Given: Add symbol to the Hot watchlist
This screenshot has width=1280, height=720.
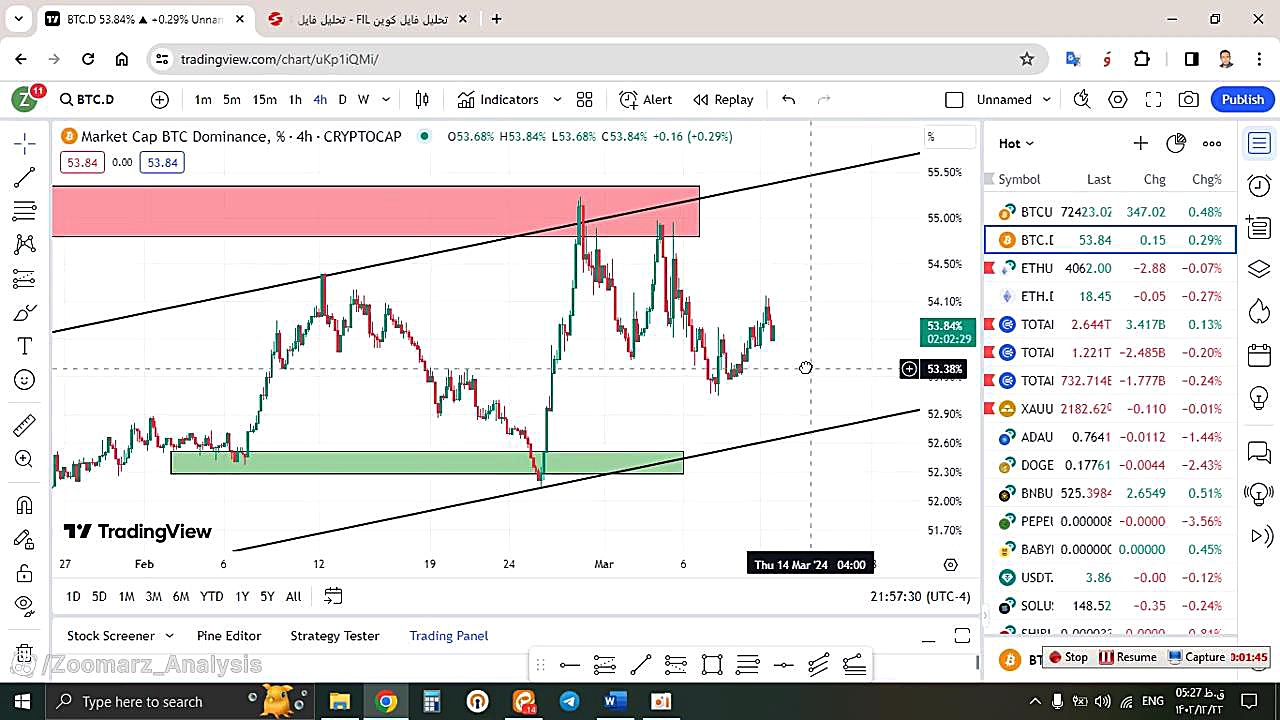Looking at the screenshot, I should click(x=1140, y=143).
